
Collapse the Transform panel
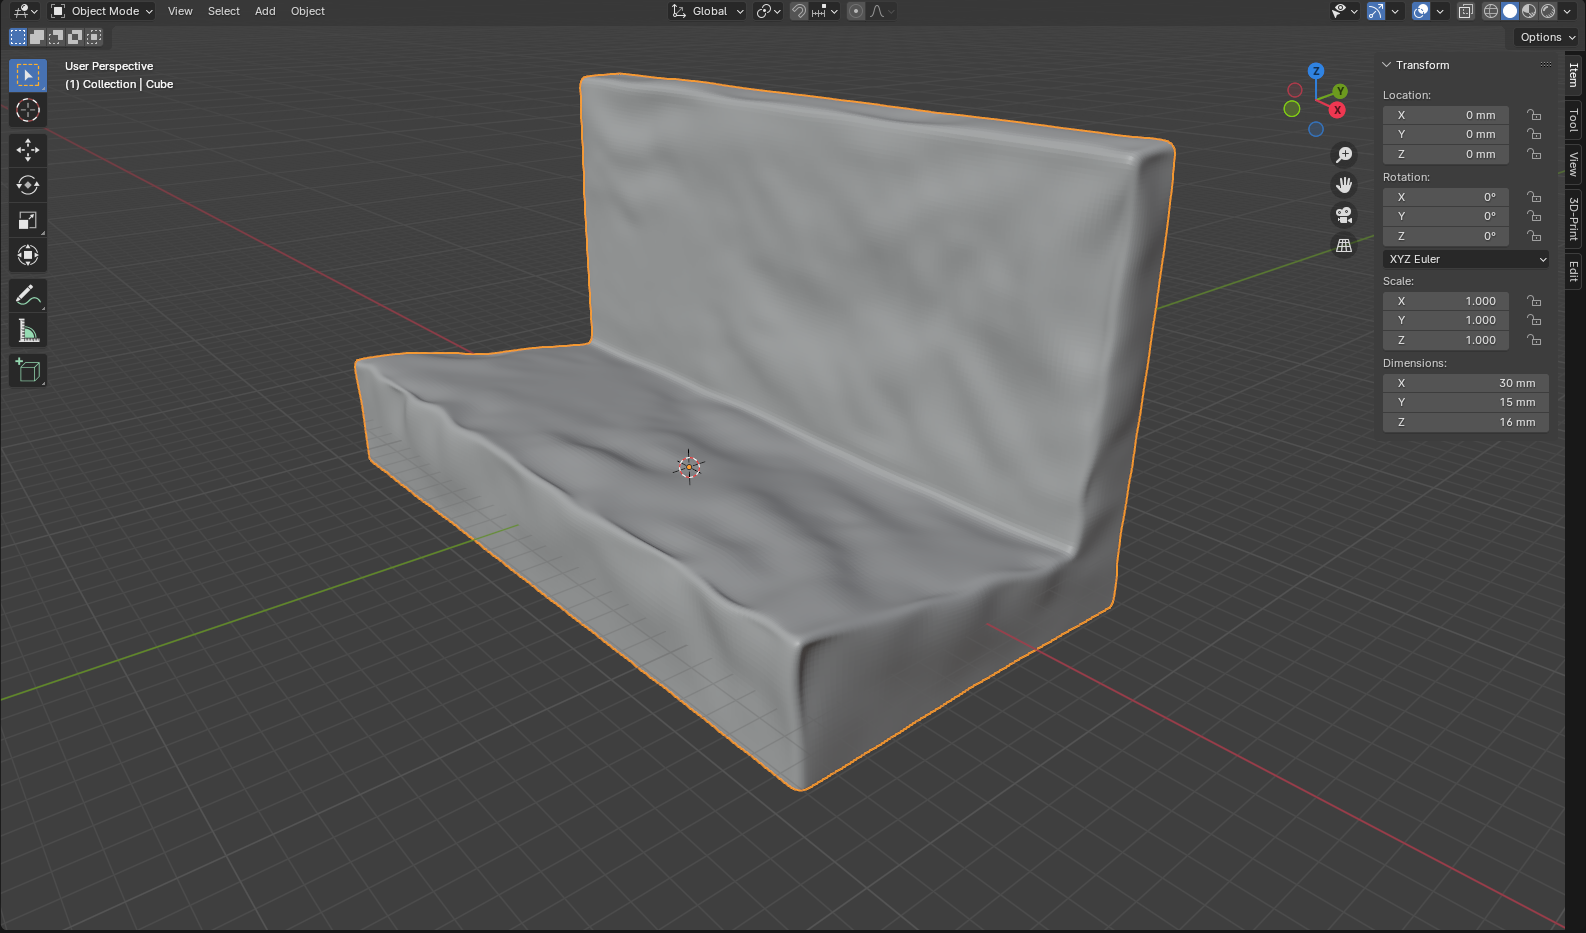1387,65
